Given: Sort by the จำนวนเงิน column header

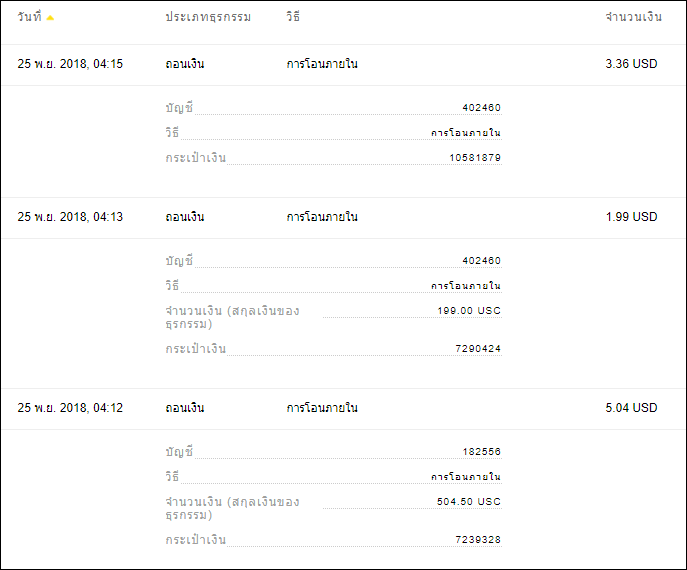Looking at the screenshot, I should pos(634,17).
